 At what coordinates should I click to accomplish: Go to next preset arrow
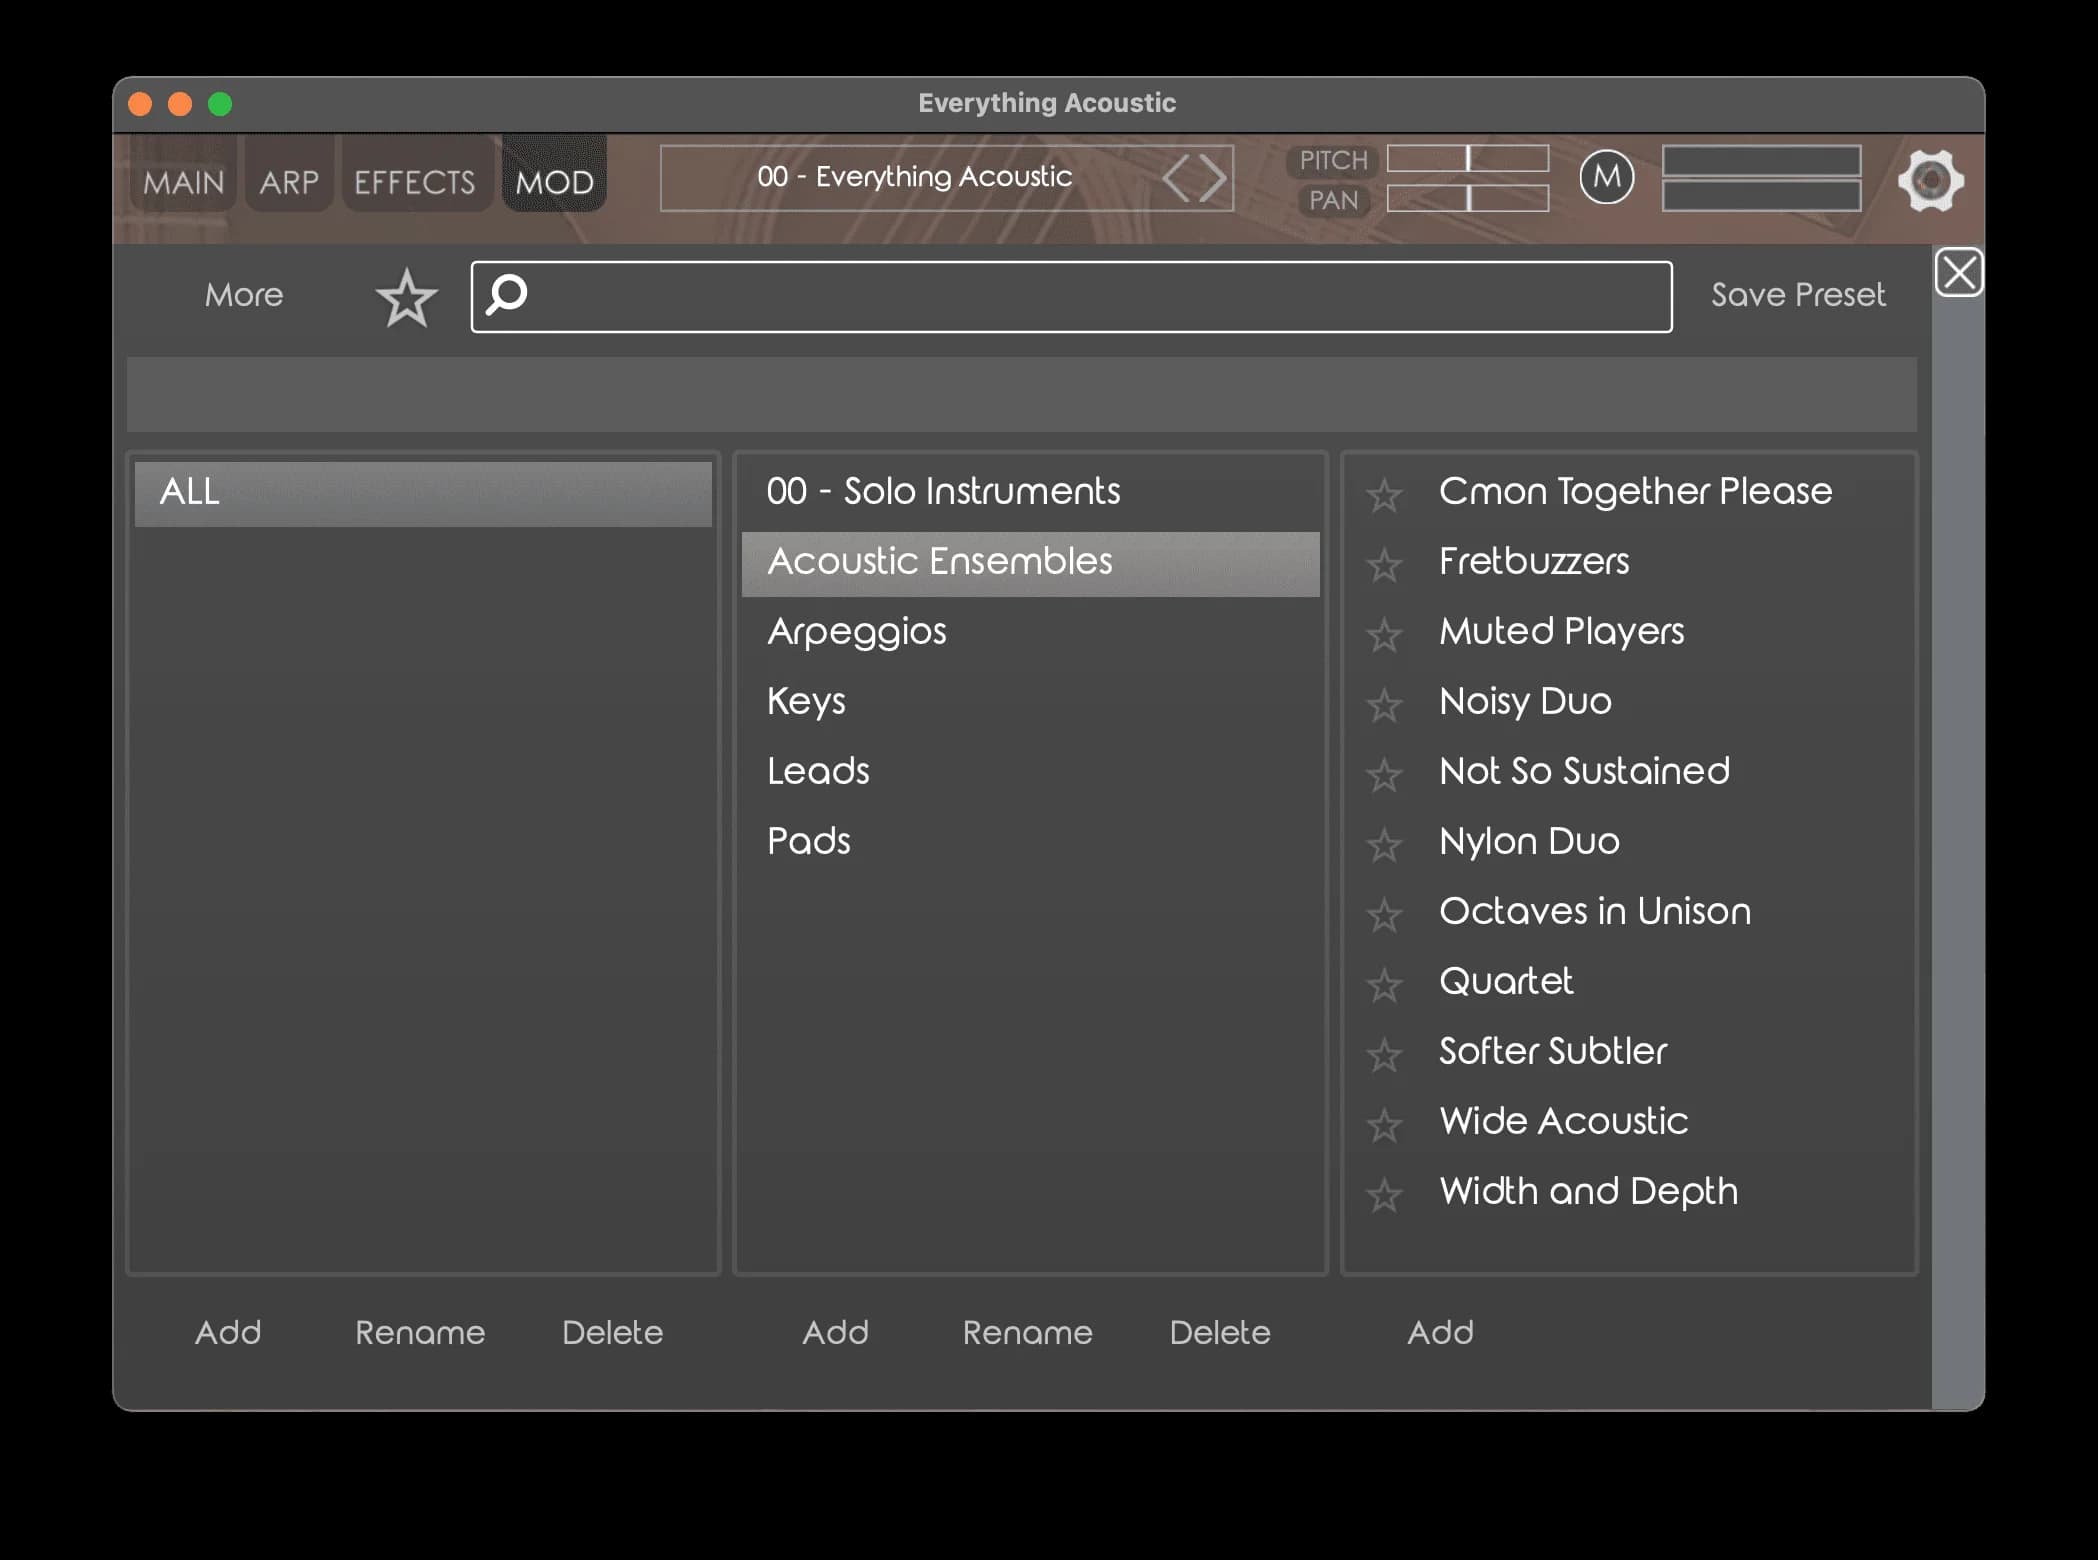pos(1213,179)
